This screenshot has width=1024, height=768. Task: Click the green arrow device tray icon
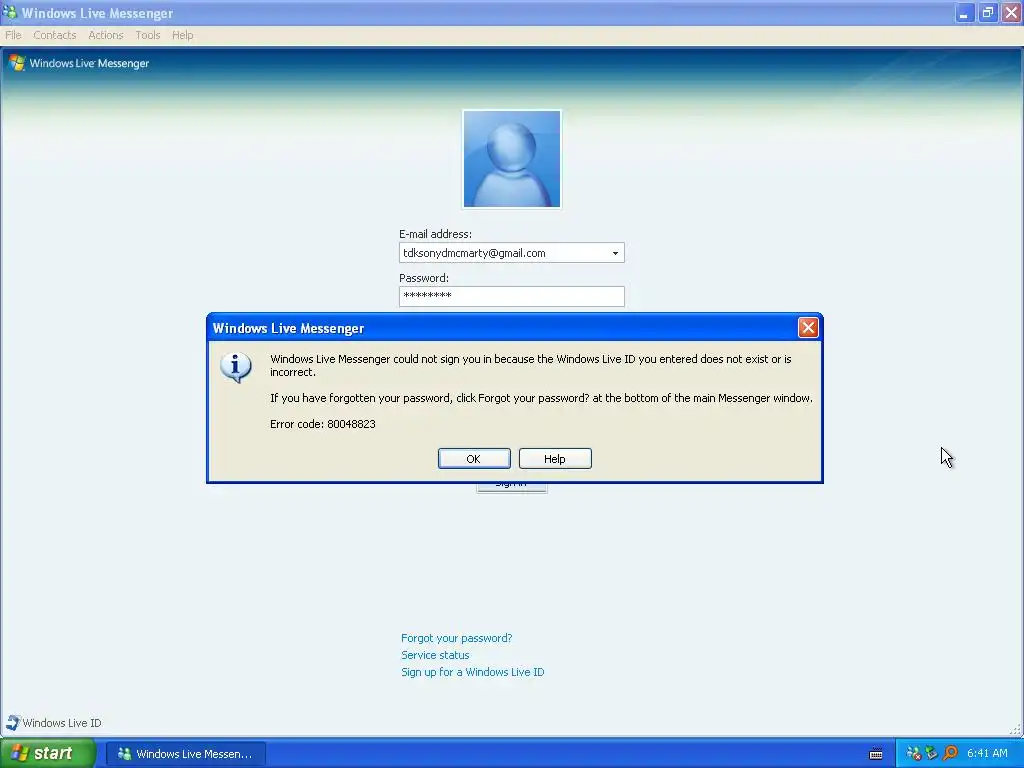point(932,754)
